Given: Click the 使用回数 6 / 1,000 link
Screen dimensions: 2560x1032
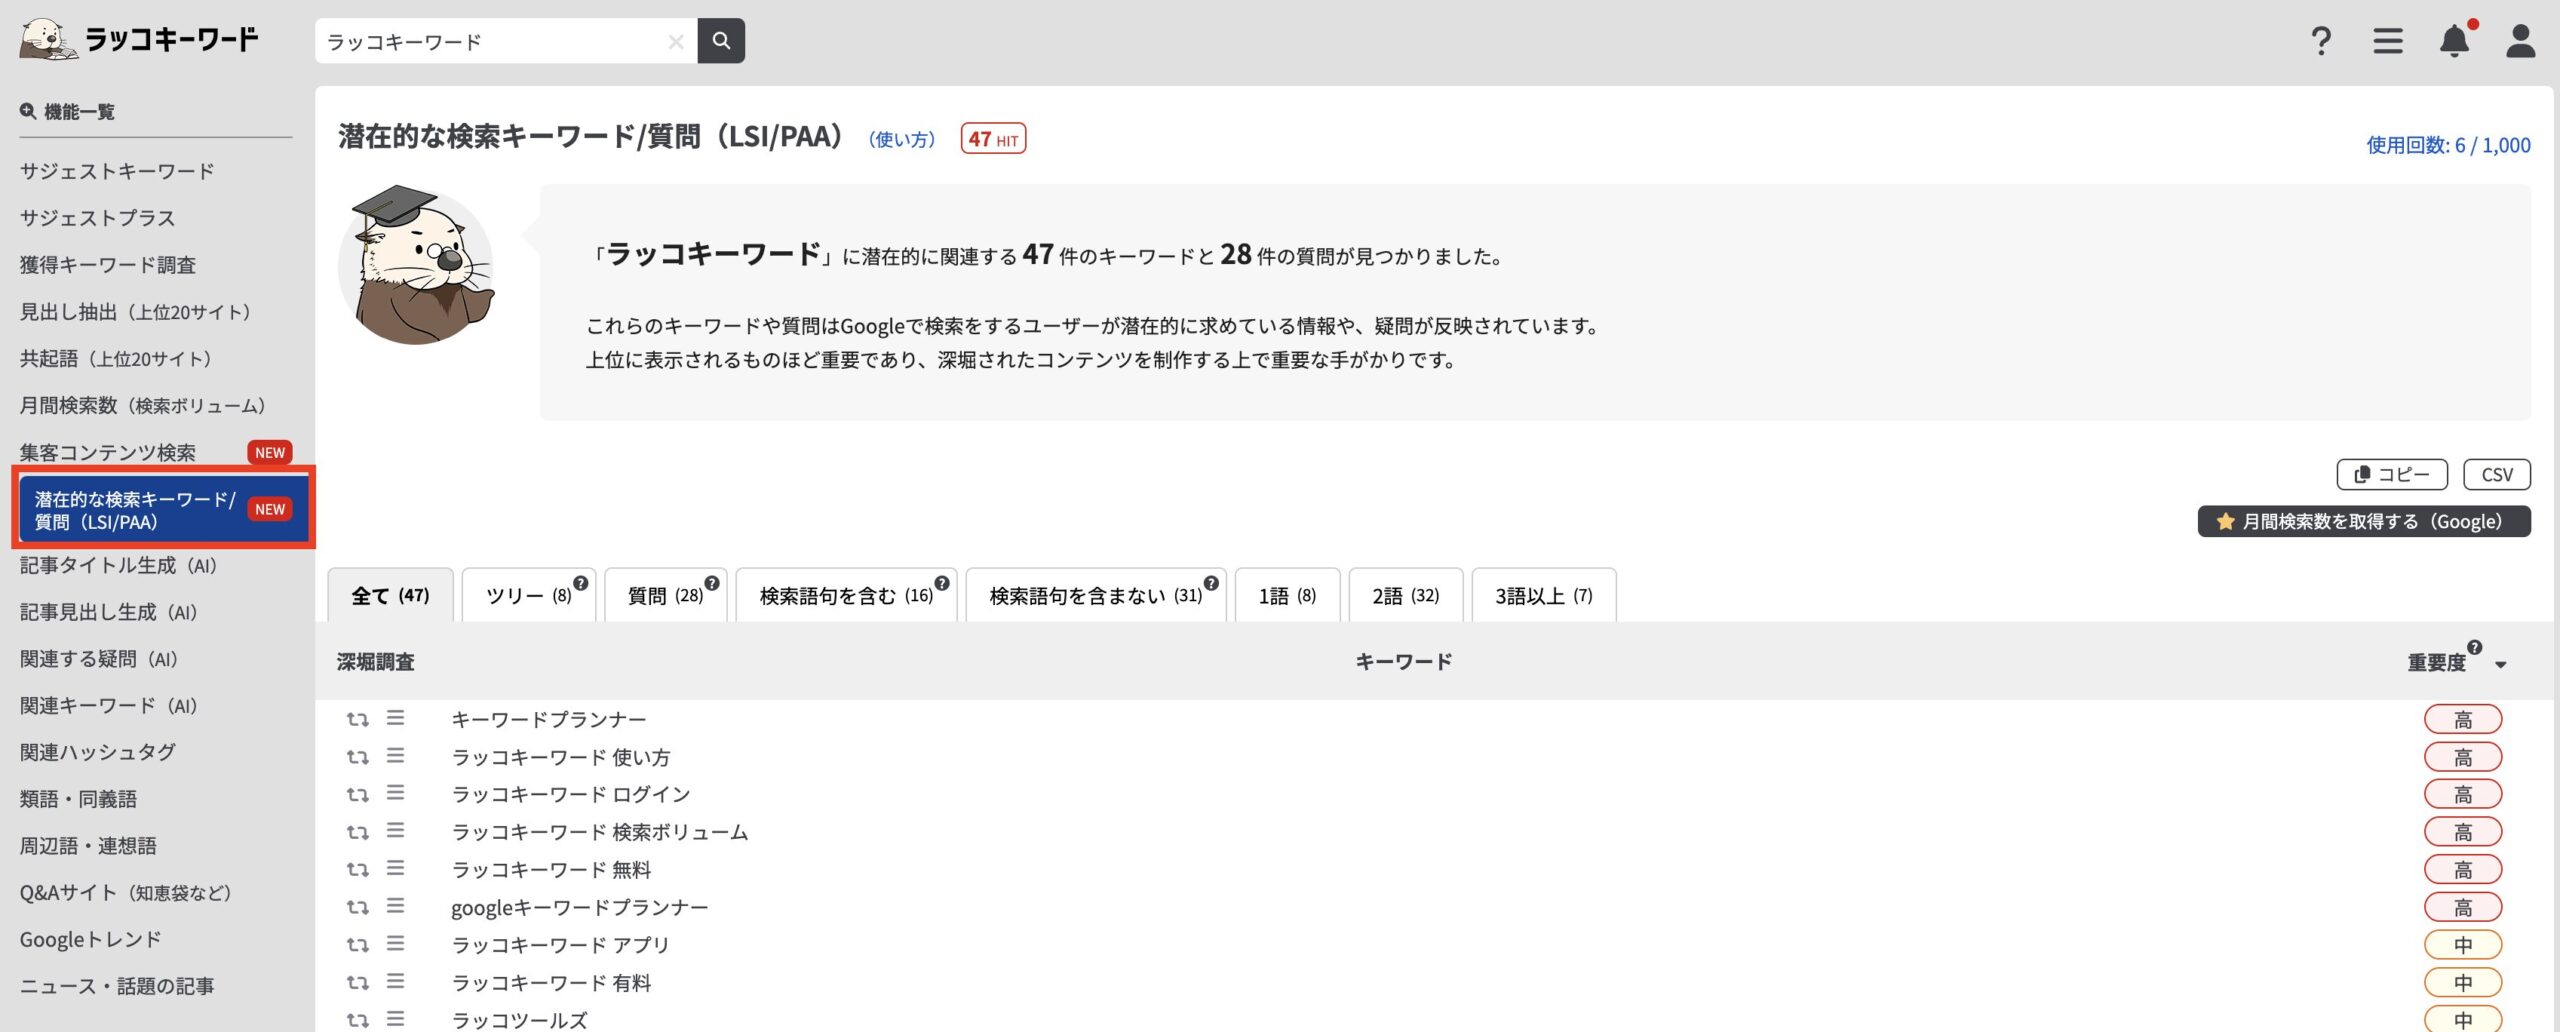Looking at the screenshot, I should tap(2448, 145).
